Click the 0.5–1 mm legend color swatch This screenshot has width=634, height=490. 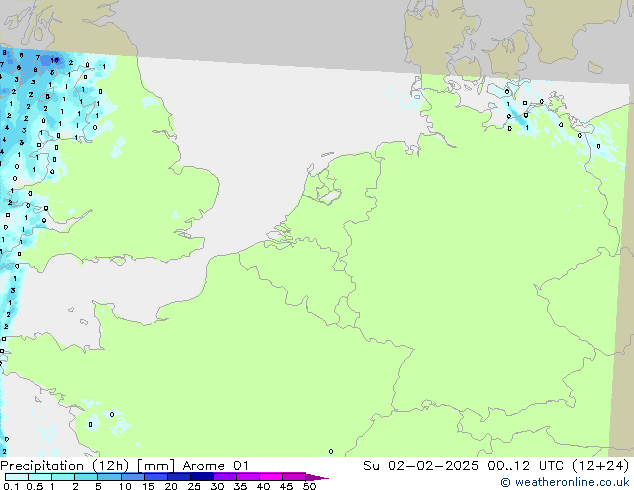pyautogui.click(x=40, y=477)
